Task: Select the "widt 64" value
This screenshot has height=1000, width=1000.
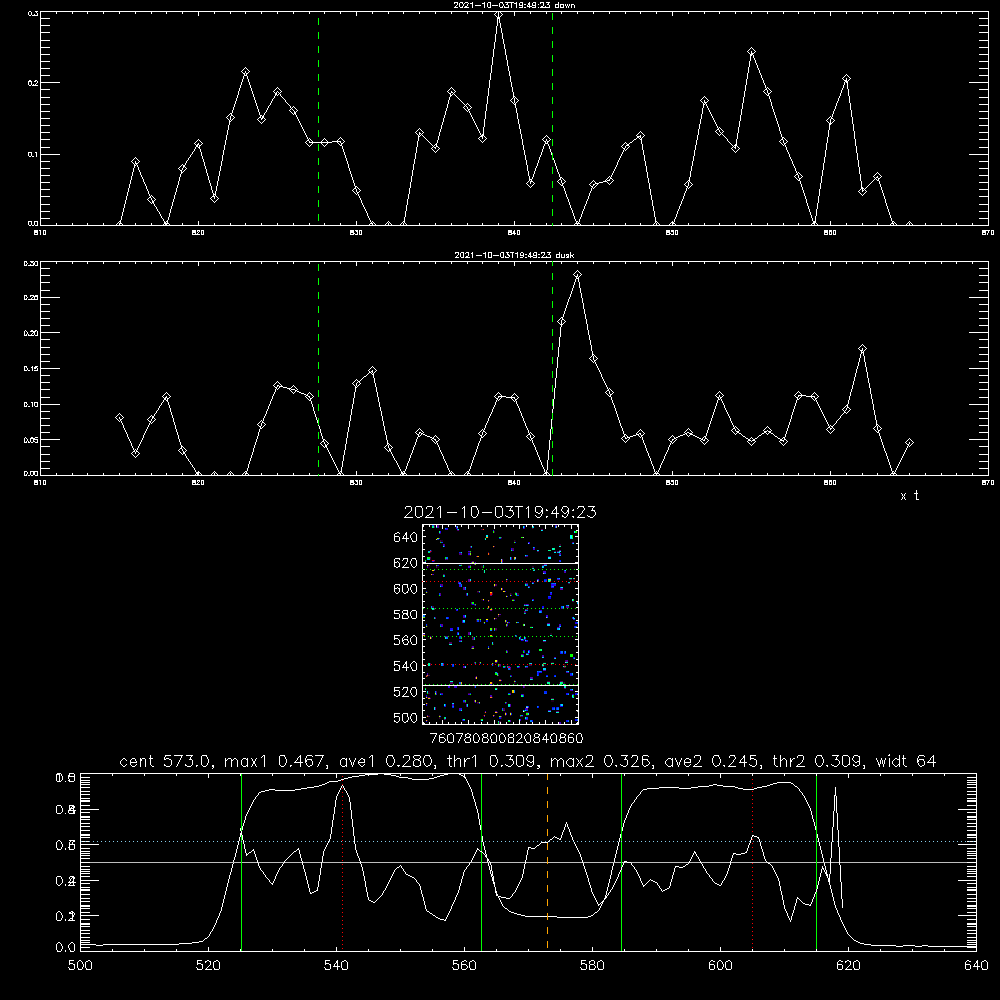Action: tap(906, 761)
